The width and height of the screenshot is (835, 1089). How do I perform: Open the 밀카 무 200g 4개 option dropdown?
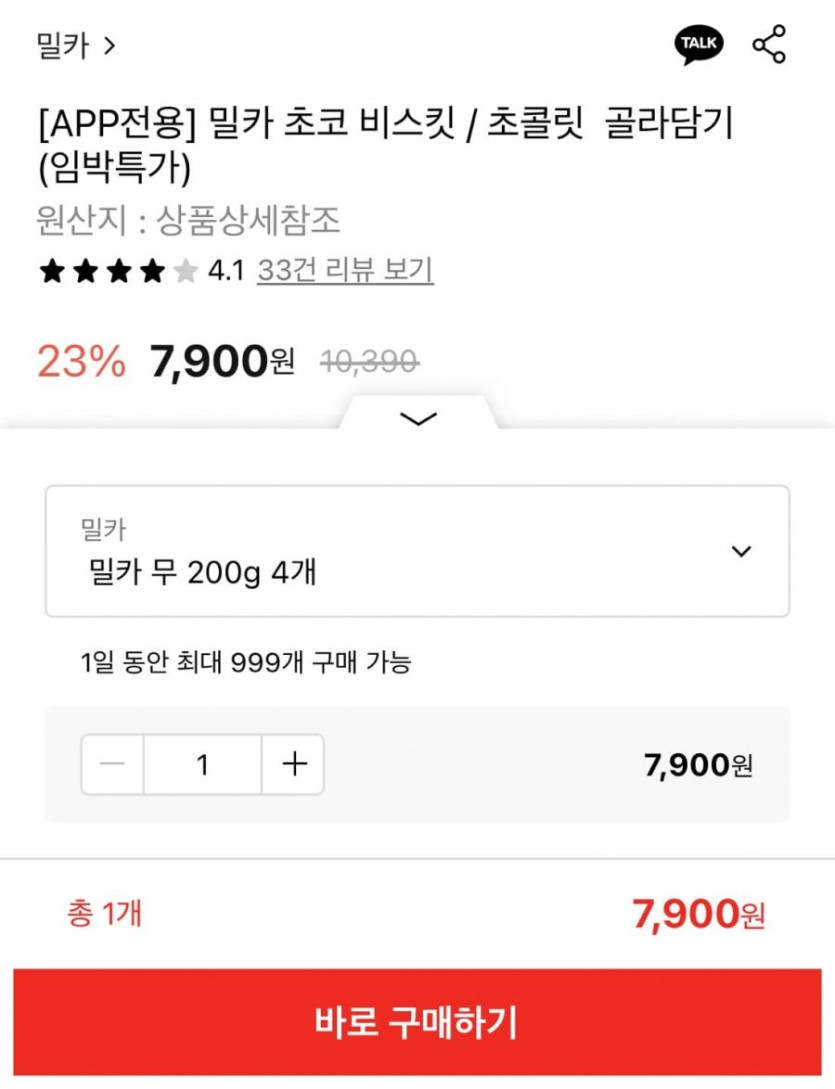click(417, 551)
